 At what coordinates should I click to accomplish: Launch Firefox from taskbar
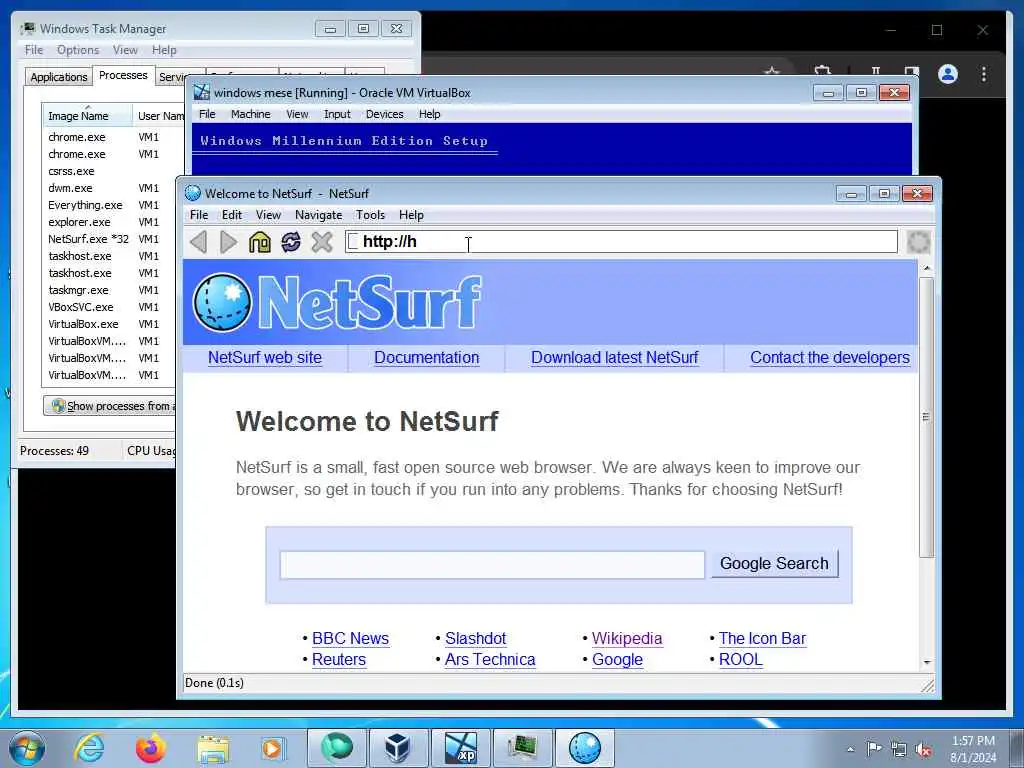(x=151, y=748)
